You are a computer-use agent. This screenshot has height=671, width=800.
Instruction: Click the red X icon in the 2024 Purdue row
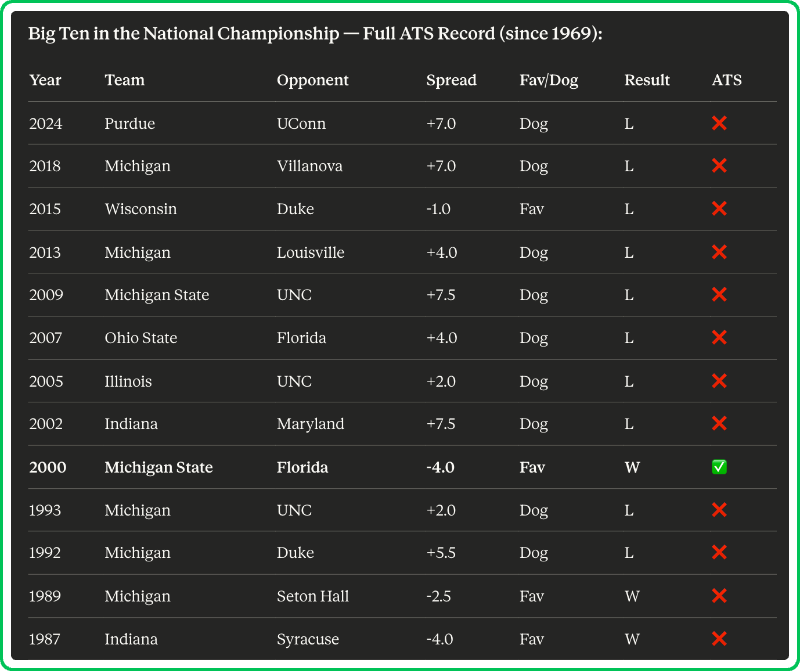tap(719, 124)
